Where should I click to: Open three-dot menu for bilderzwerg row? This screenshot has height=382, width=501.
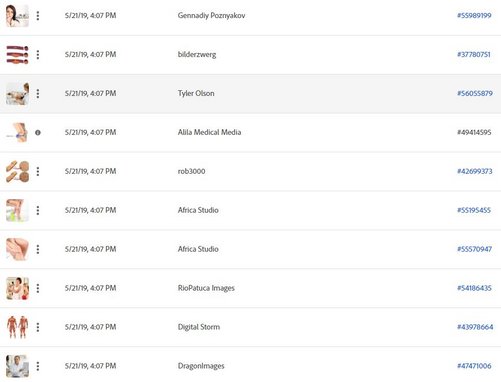click(38, 54)
